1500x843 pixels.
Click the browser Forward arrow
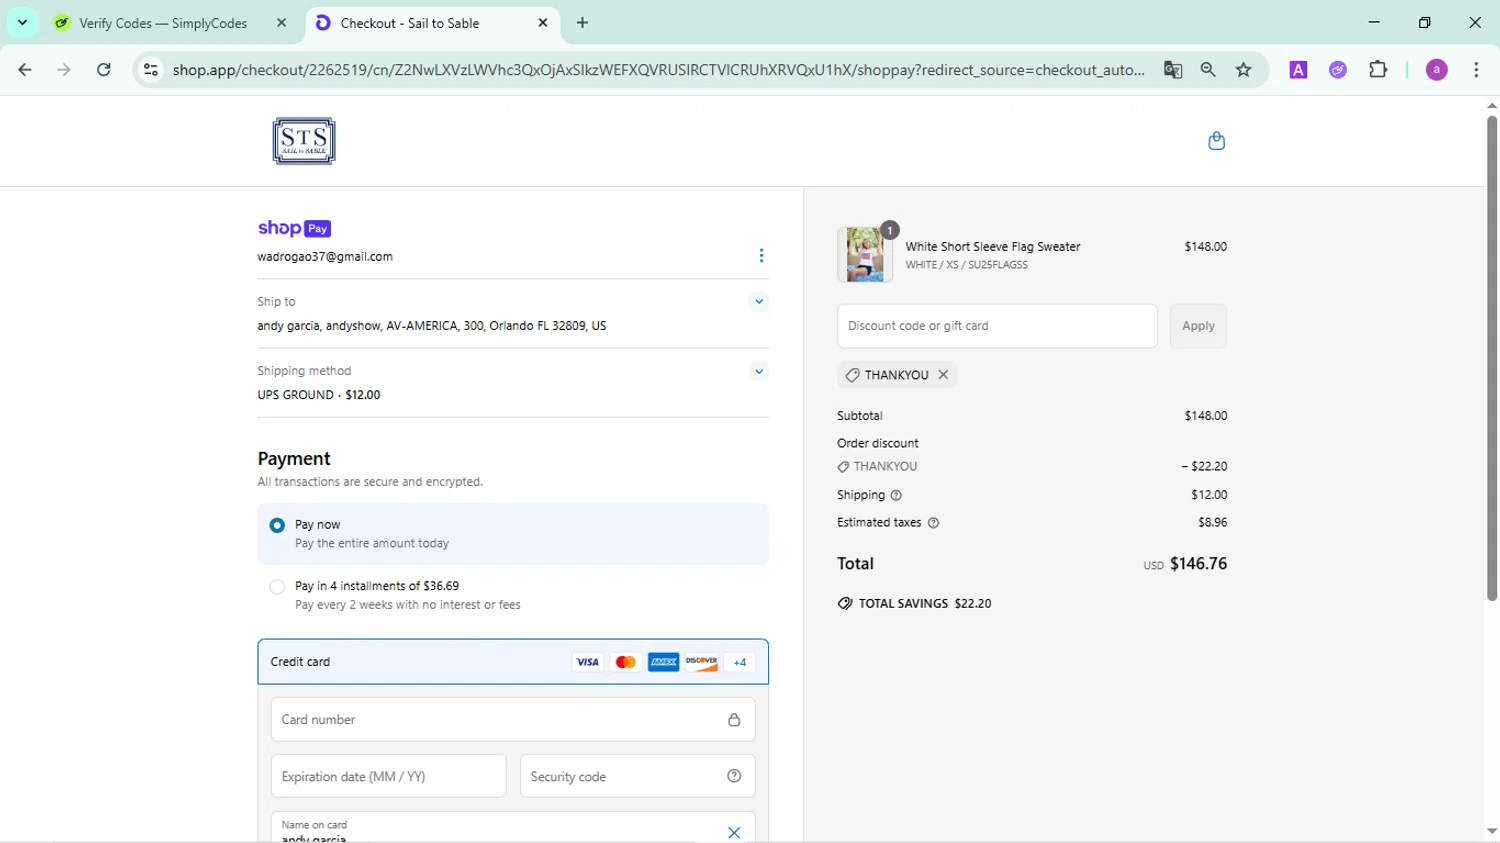click(x=64, y=70)
